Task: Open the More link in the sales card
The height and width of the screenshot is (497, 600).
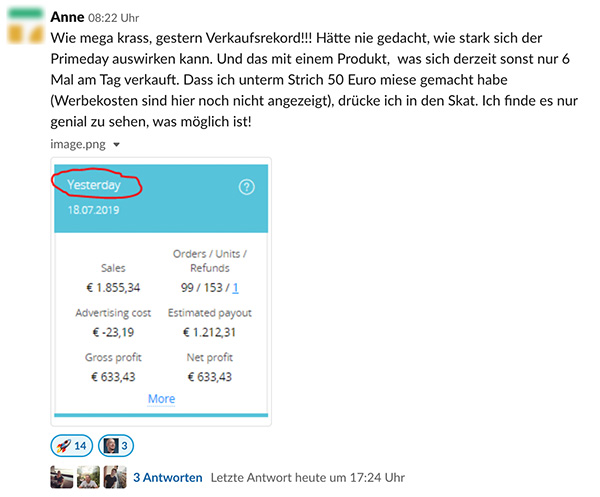Action: tap(161, 399)
